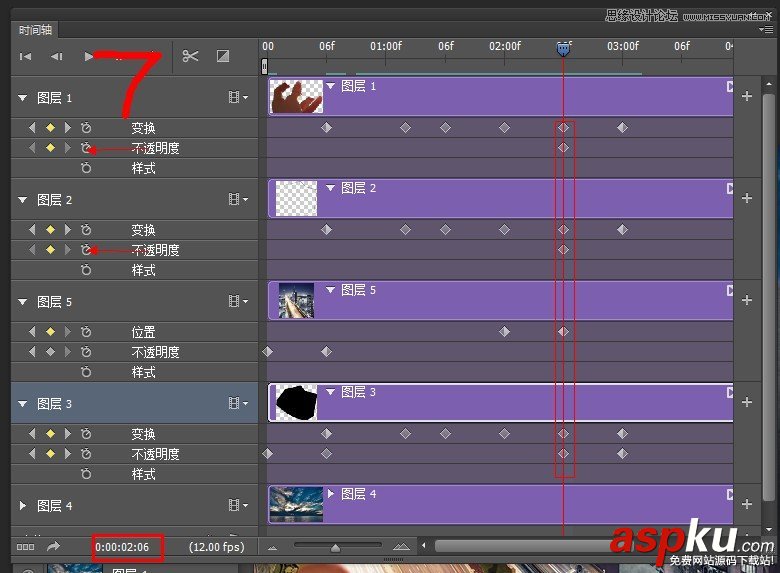Collapse the 图层 2 track in the list
This screenshot has width=780, height=573.
point(22,200)
